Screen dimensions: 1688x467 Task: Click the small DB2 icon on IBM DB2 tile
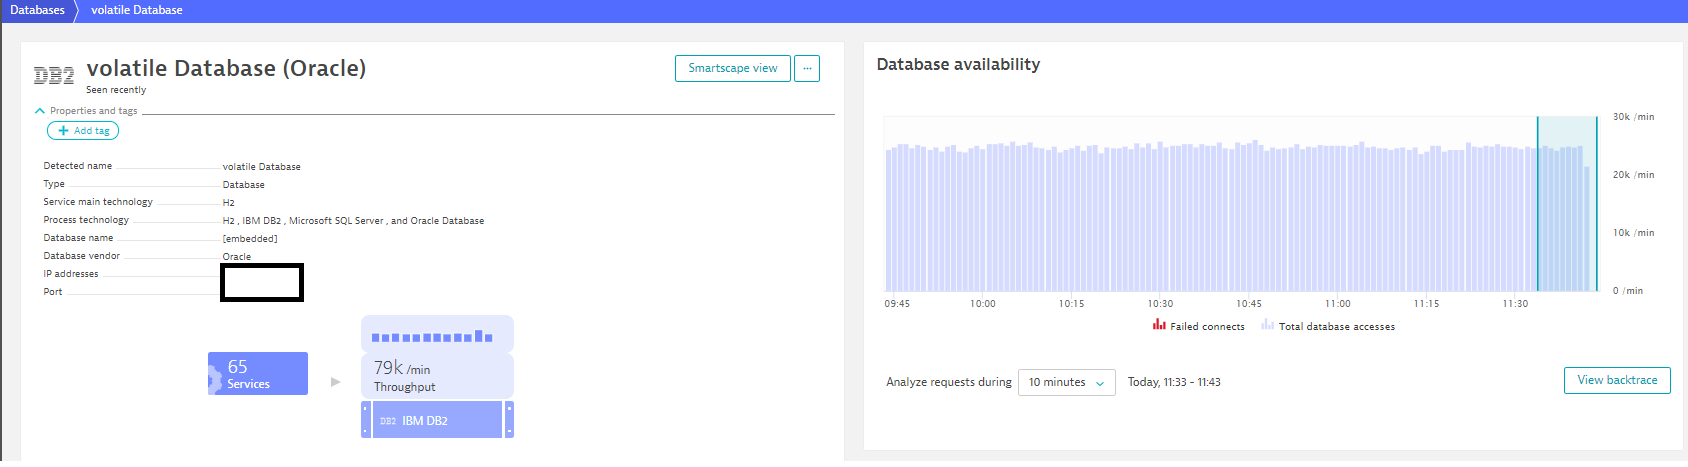(388, 421)
